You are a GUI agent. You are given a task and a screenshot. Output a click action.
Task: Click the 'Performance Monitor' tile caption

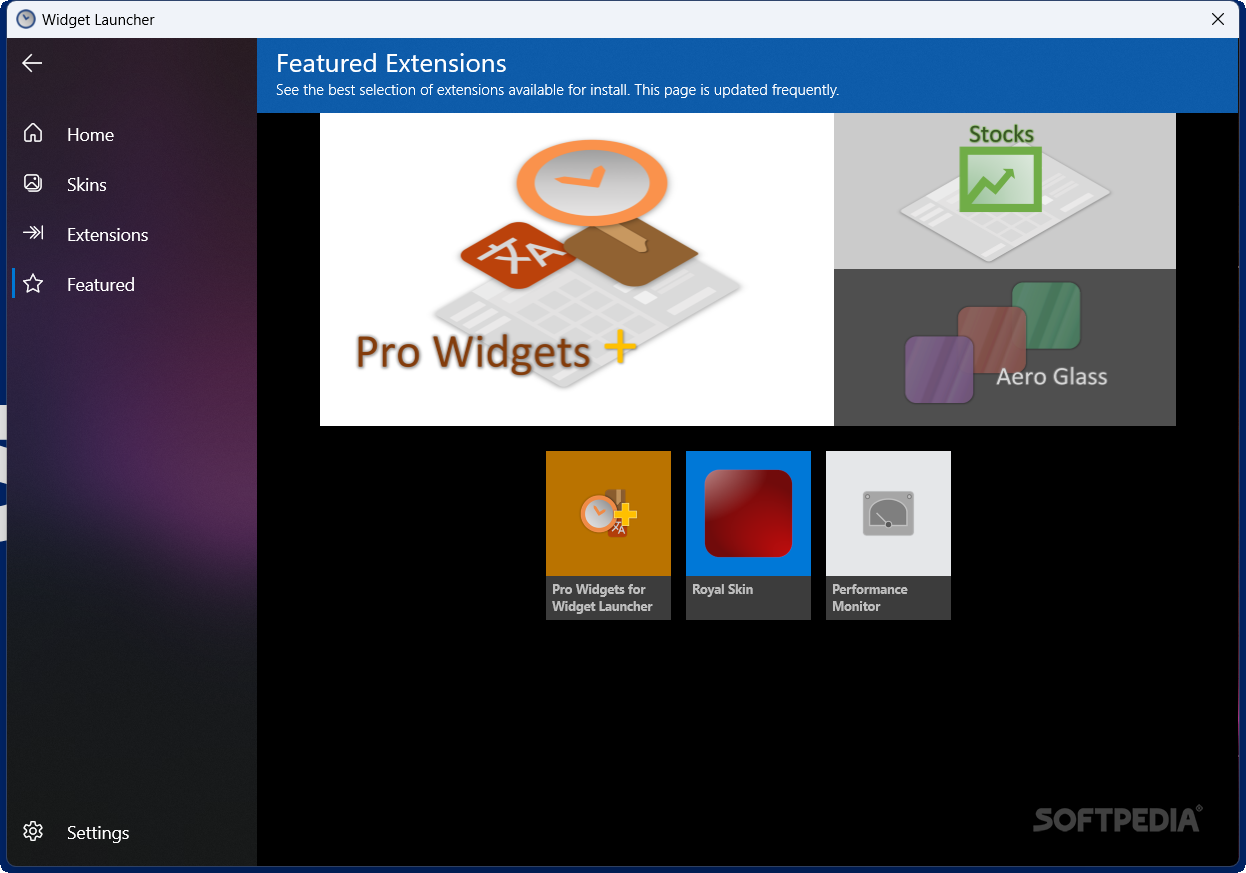(x=869, y=598)
